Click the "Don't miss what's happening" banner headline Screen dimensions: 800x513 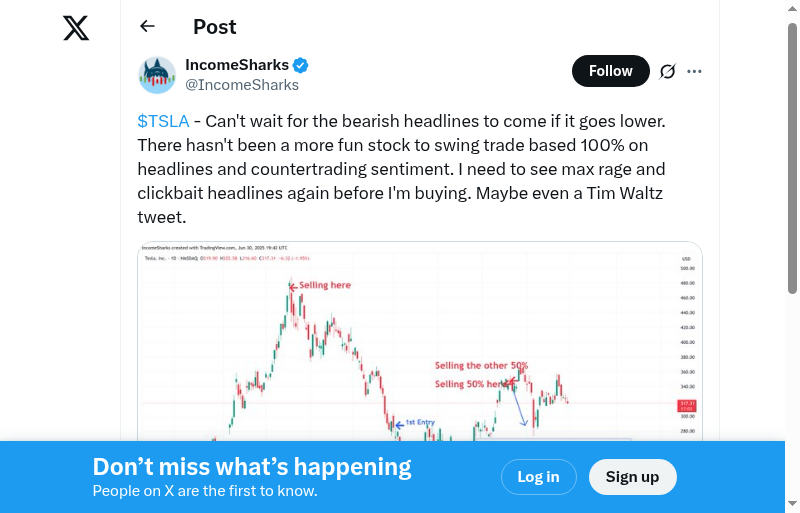coord(252,467)
